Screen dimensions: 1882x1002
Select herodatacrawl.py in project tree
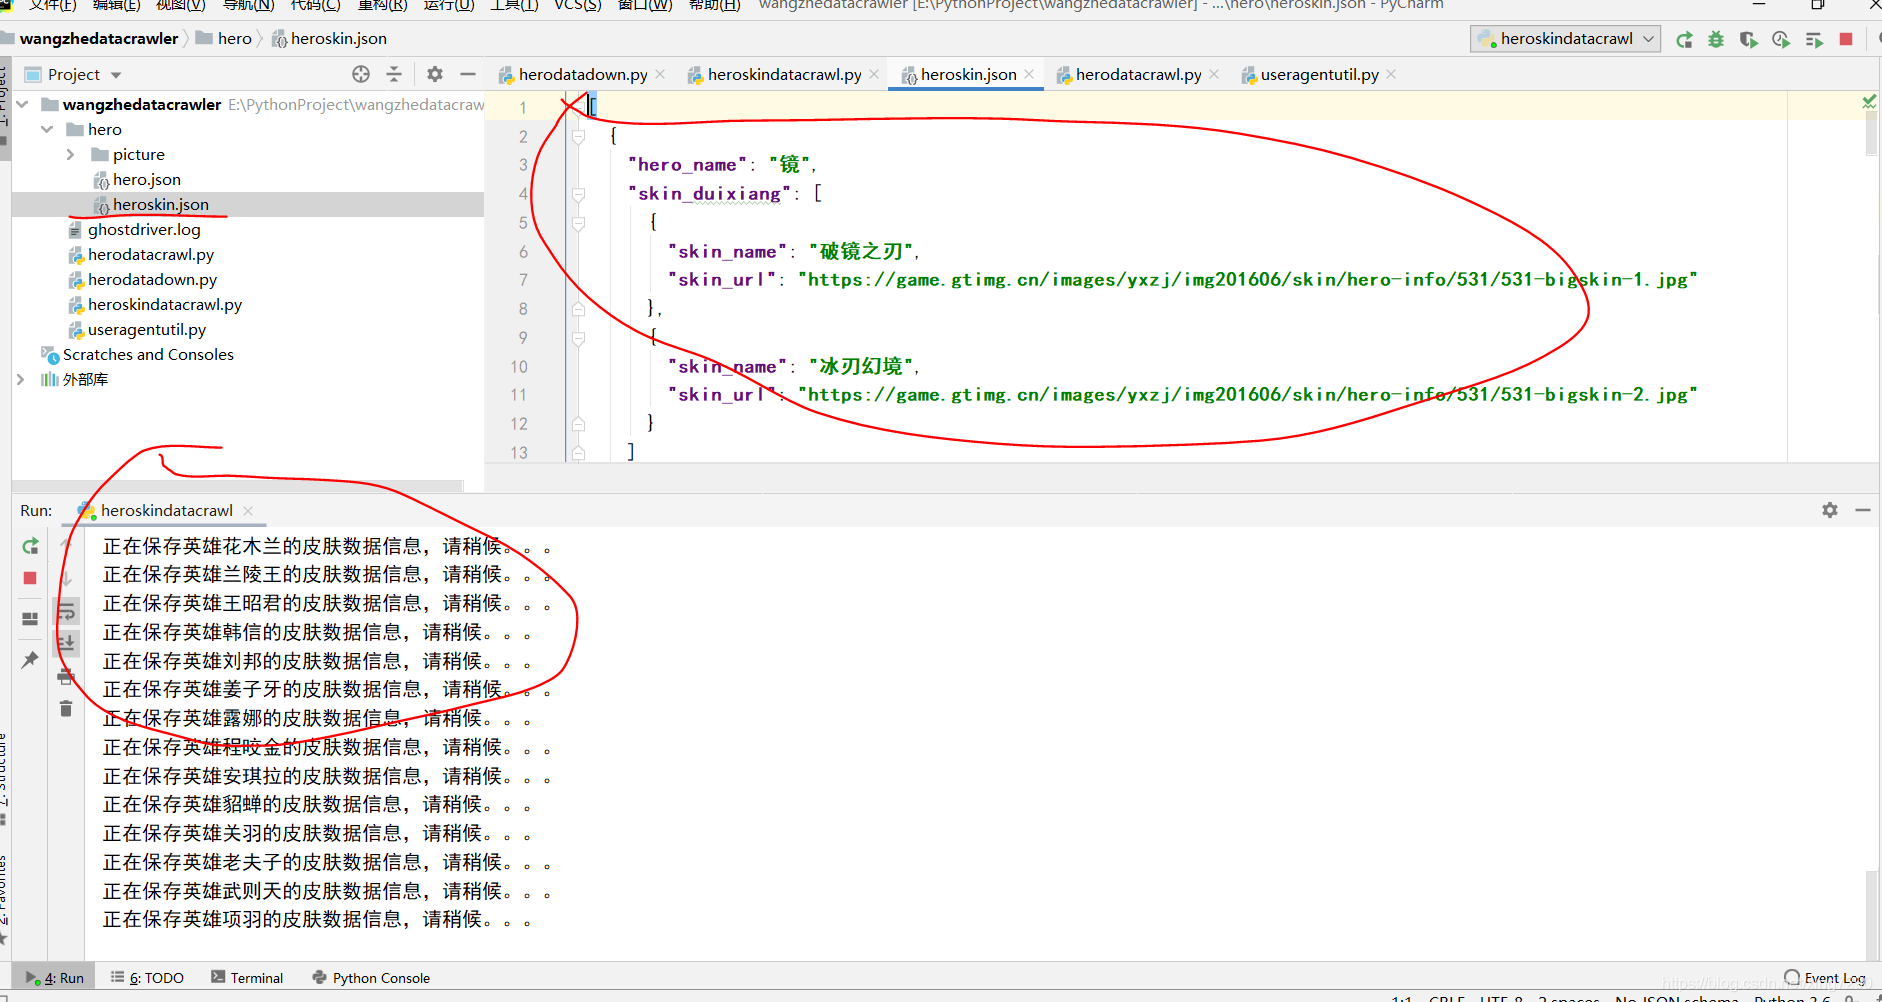click(x=151, y=254)
